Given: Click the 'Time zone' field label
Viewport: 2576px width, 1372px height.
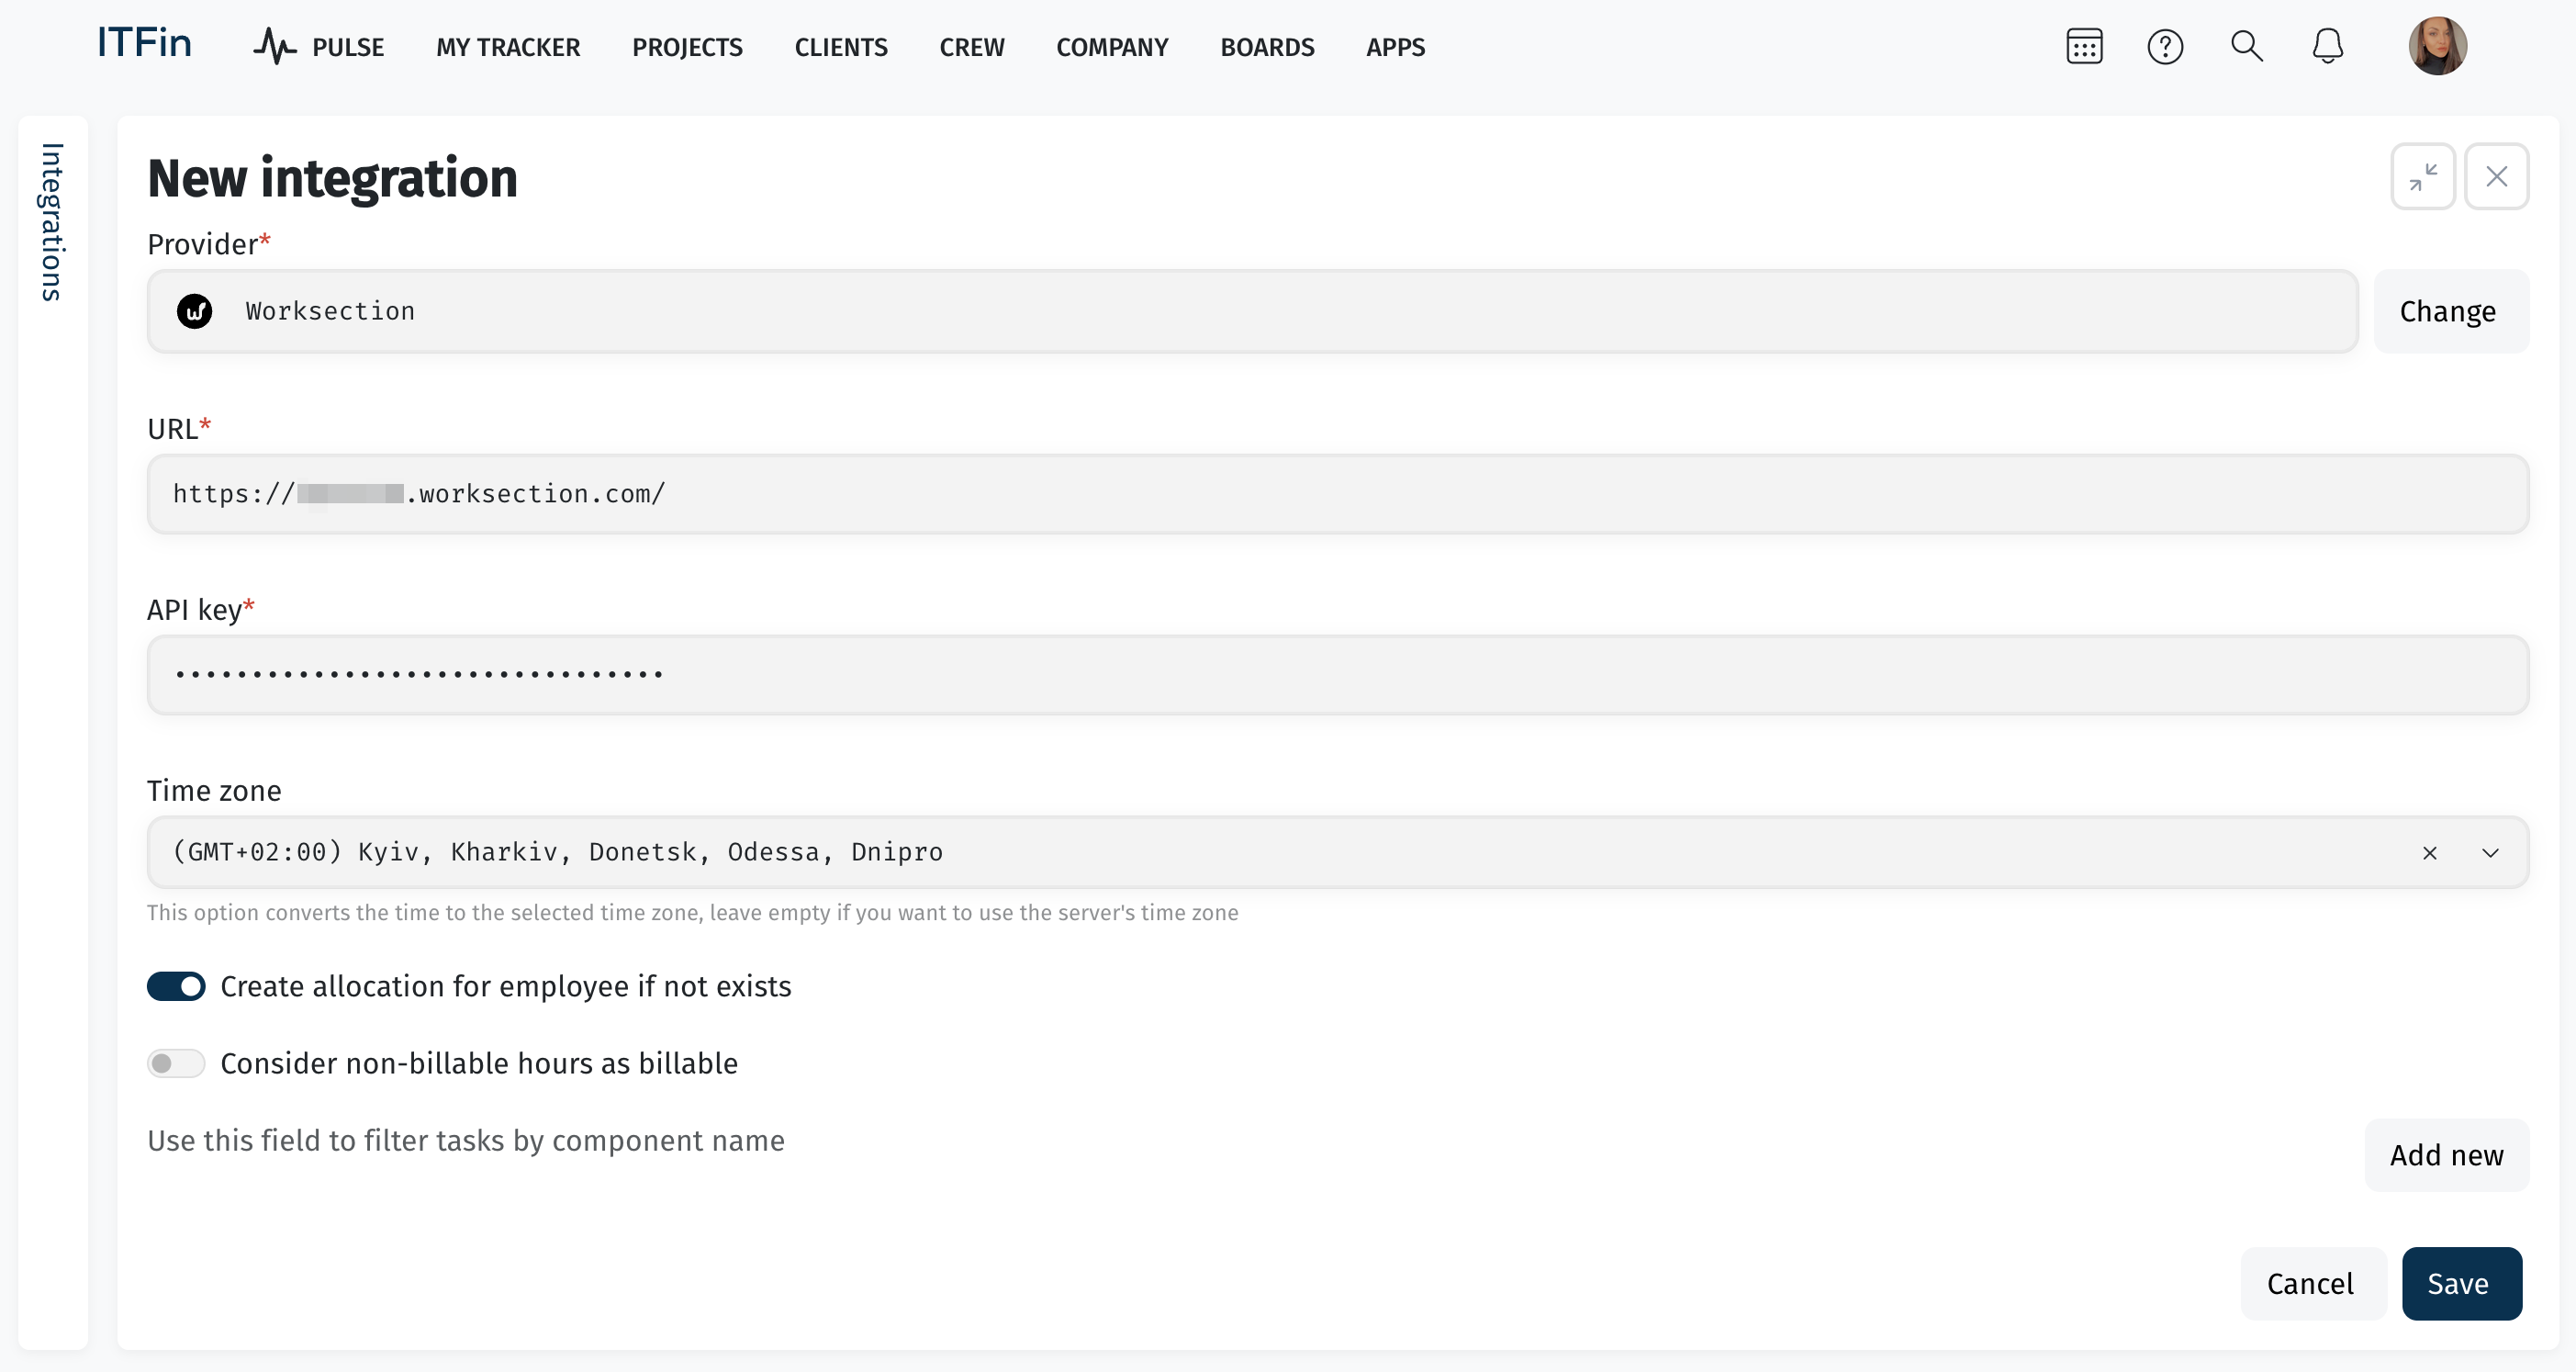Looking at the screenshot, I should 214,791.
